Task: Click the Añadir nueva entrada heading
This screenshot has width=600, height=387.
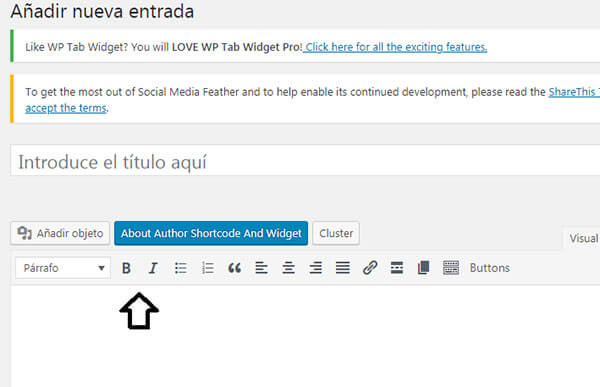Action: click(102, 11)
